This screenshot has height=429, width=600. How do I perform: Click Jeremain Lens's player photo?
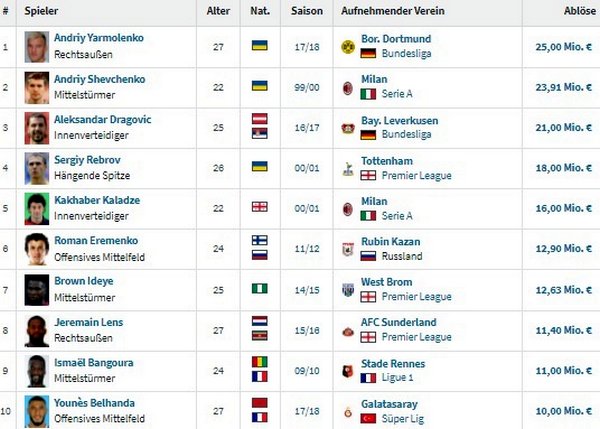coord(37,329)
